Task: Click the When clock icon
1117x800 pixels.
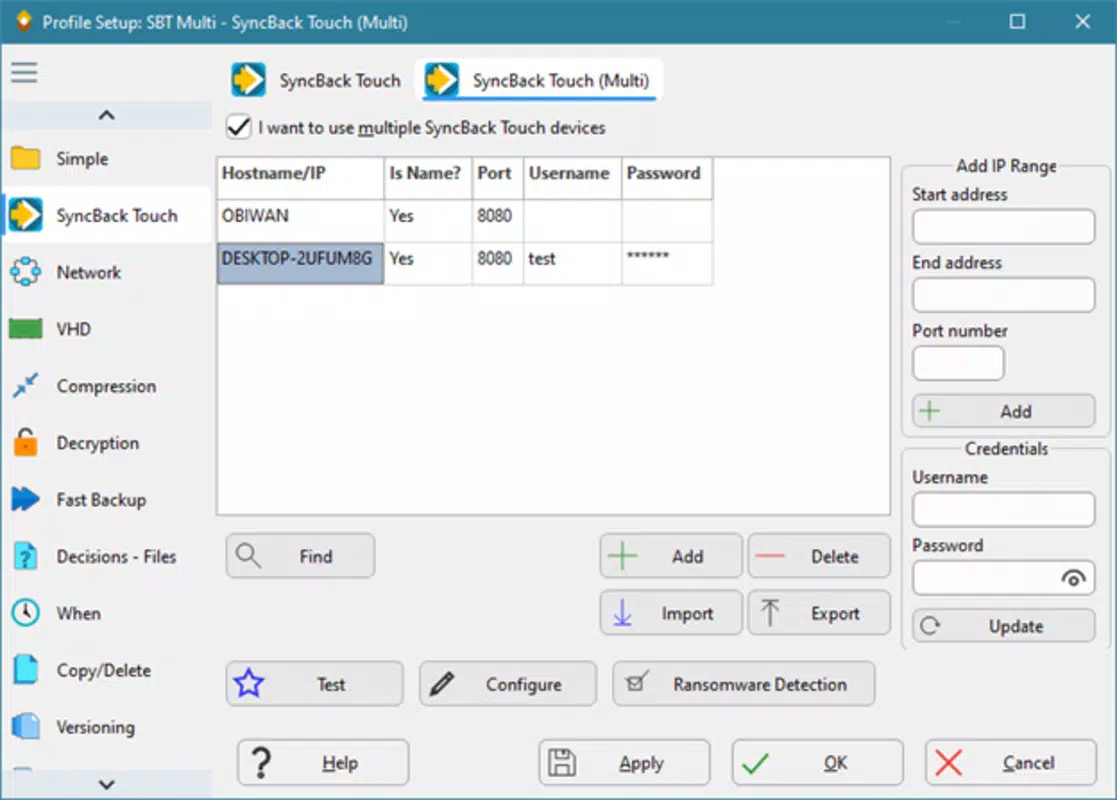Action: point(26,613)
